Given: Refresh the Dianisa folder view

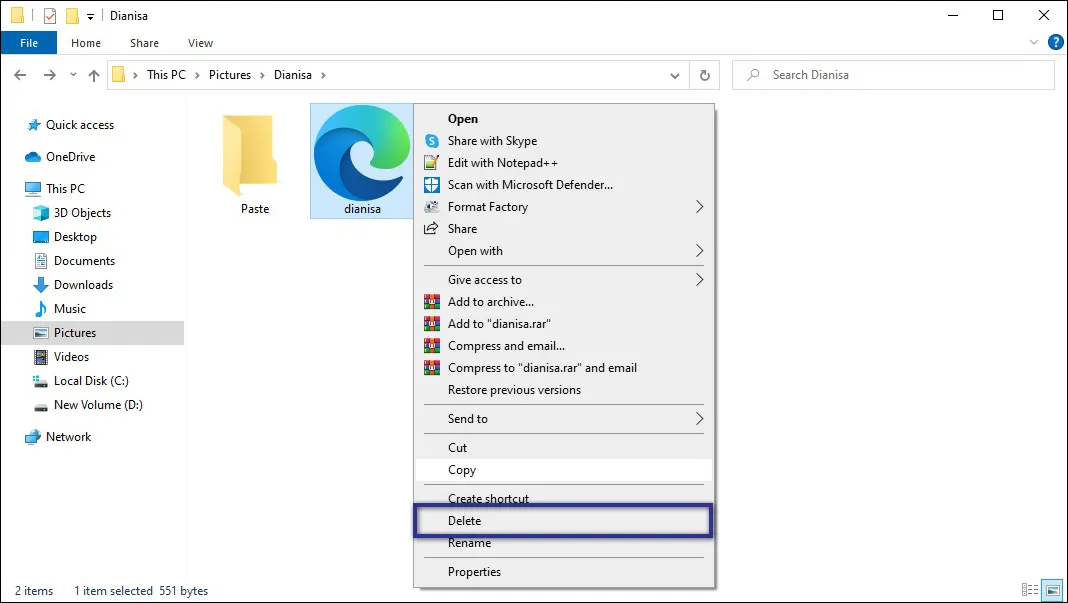Looking at the screenshot, I should click(705, 74).
